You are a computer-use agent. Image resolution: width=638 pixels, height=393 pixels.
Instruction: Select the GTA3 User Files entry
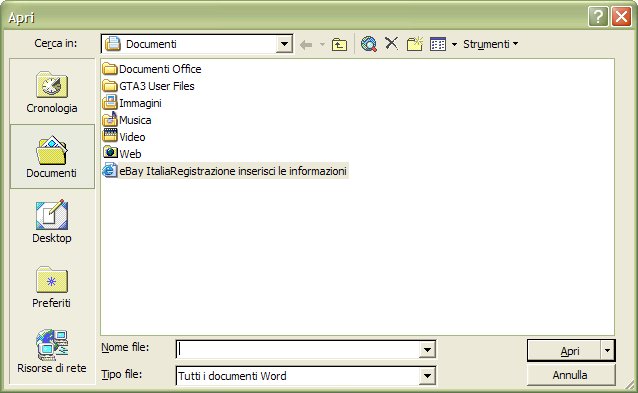[x=157, y=86]
